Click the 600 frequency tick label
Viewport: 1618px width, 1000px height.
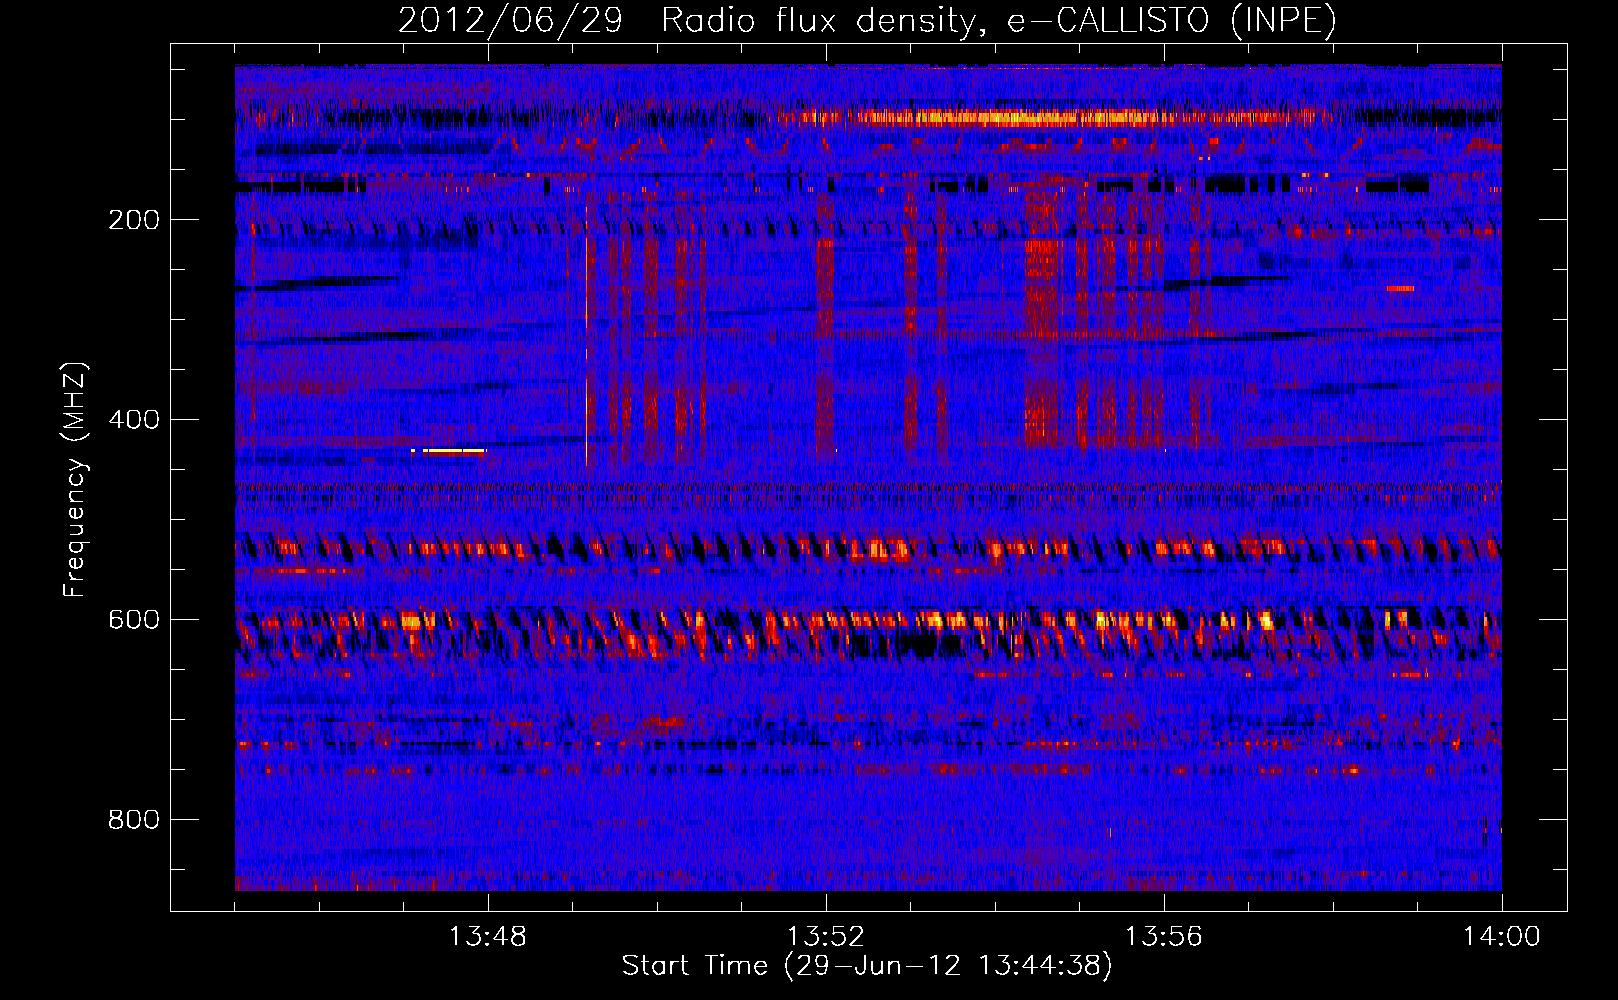134,620
